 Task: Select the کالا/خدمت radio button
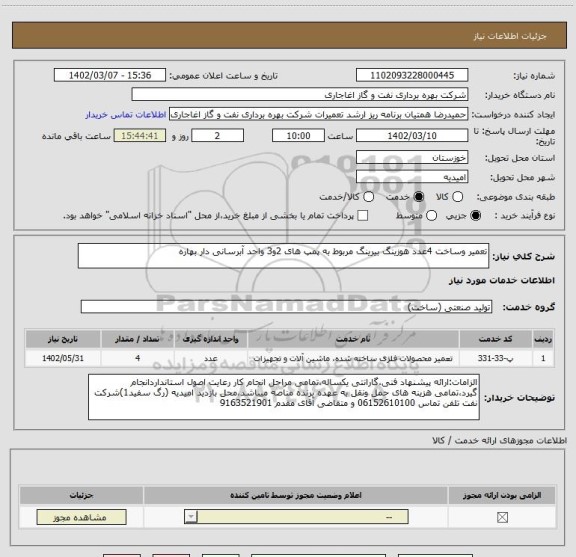click(368, 197)
